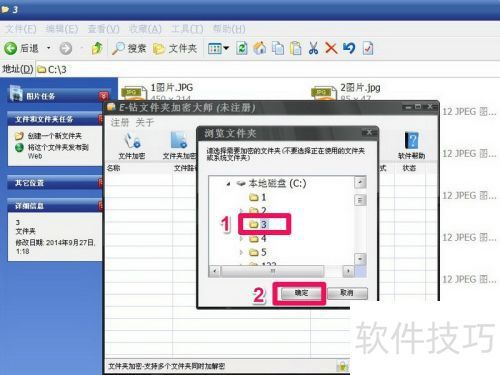Click the green Back arrow icon
The image size is (500, 375).
tap(10, 49)
